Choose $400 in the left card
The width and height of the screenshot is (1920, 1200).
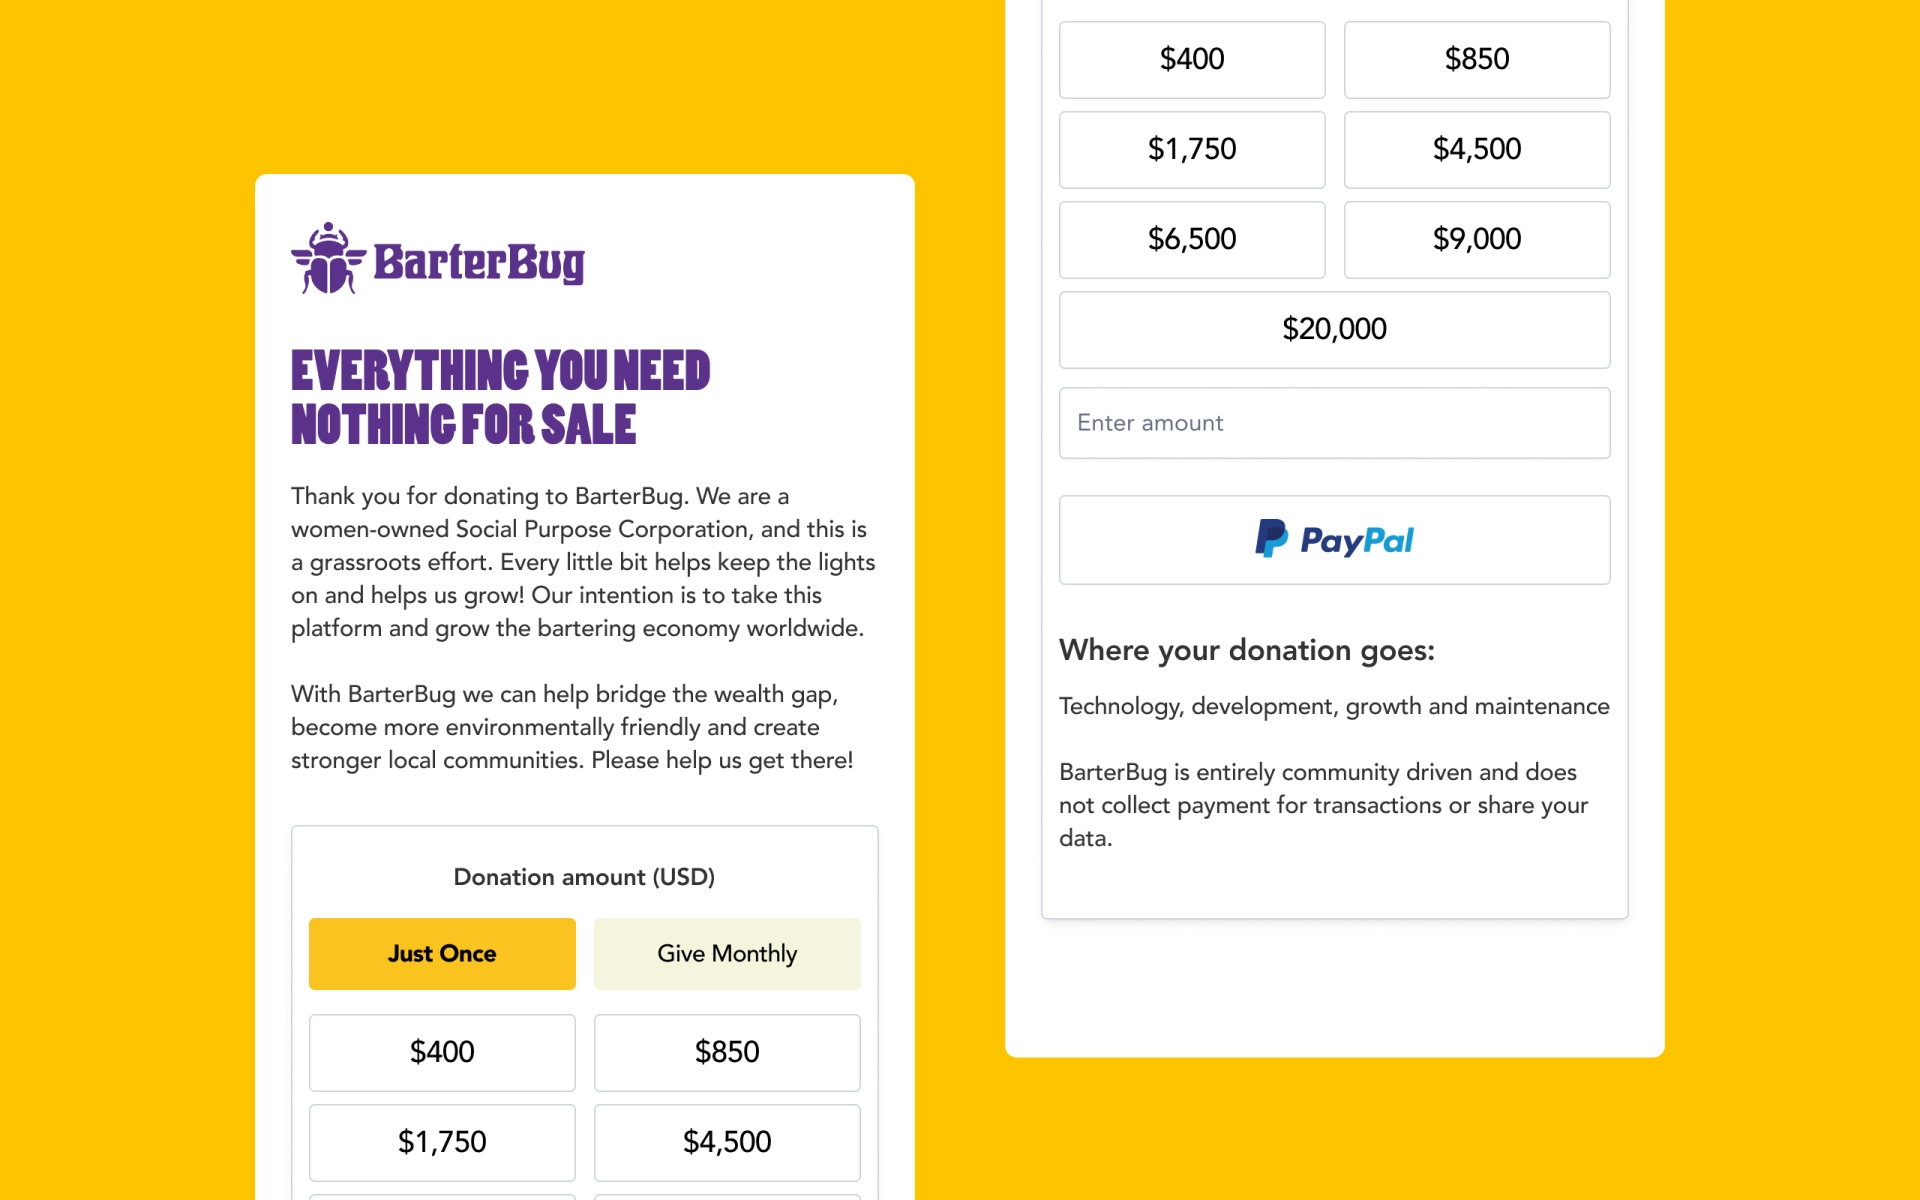click(x=442, y=1053)
